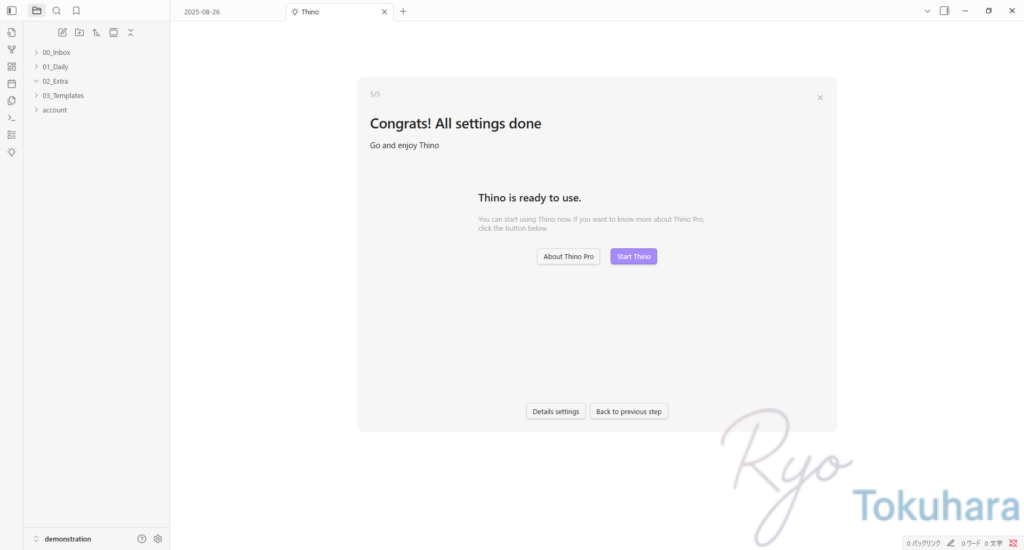Collapse the 02_Extra folder chevron
This screenshot has height=550, width=1024.
pyautogui.click(x=36, y=81)
